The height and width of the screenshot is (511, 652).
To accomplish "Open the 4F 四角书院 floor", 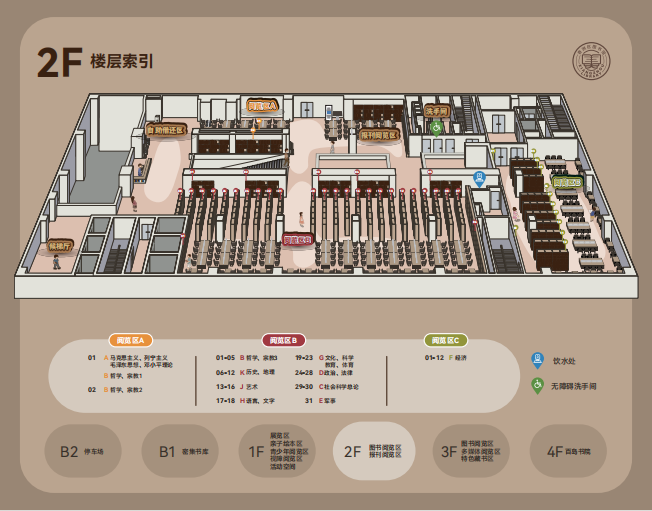I will pyautogui.click(x=569, y=451).
